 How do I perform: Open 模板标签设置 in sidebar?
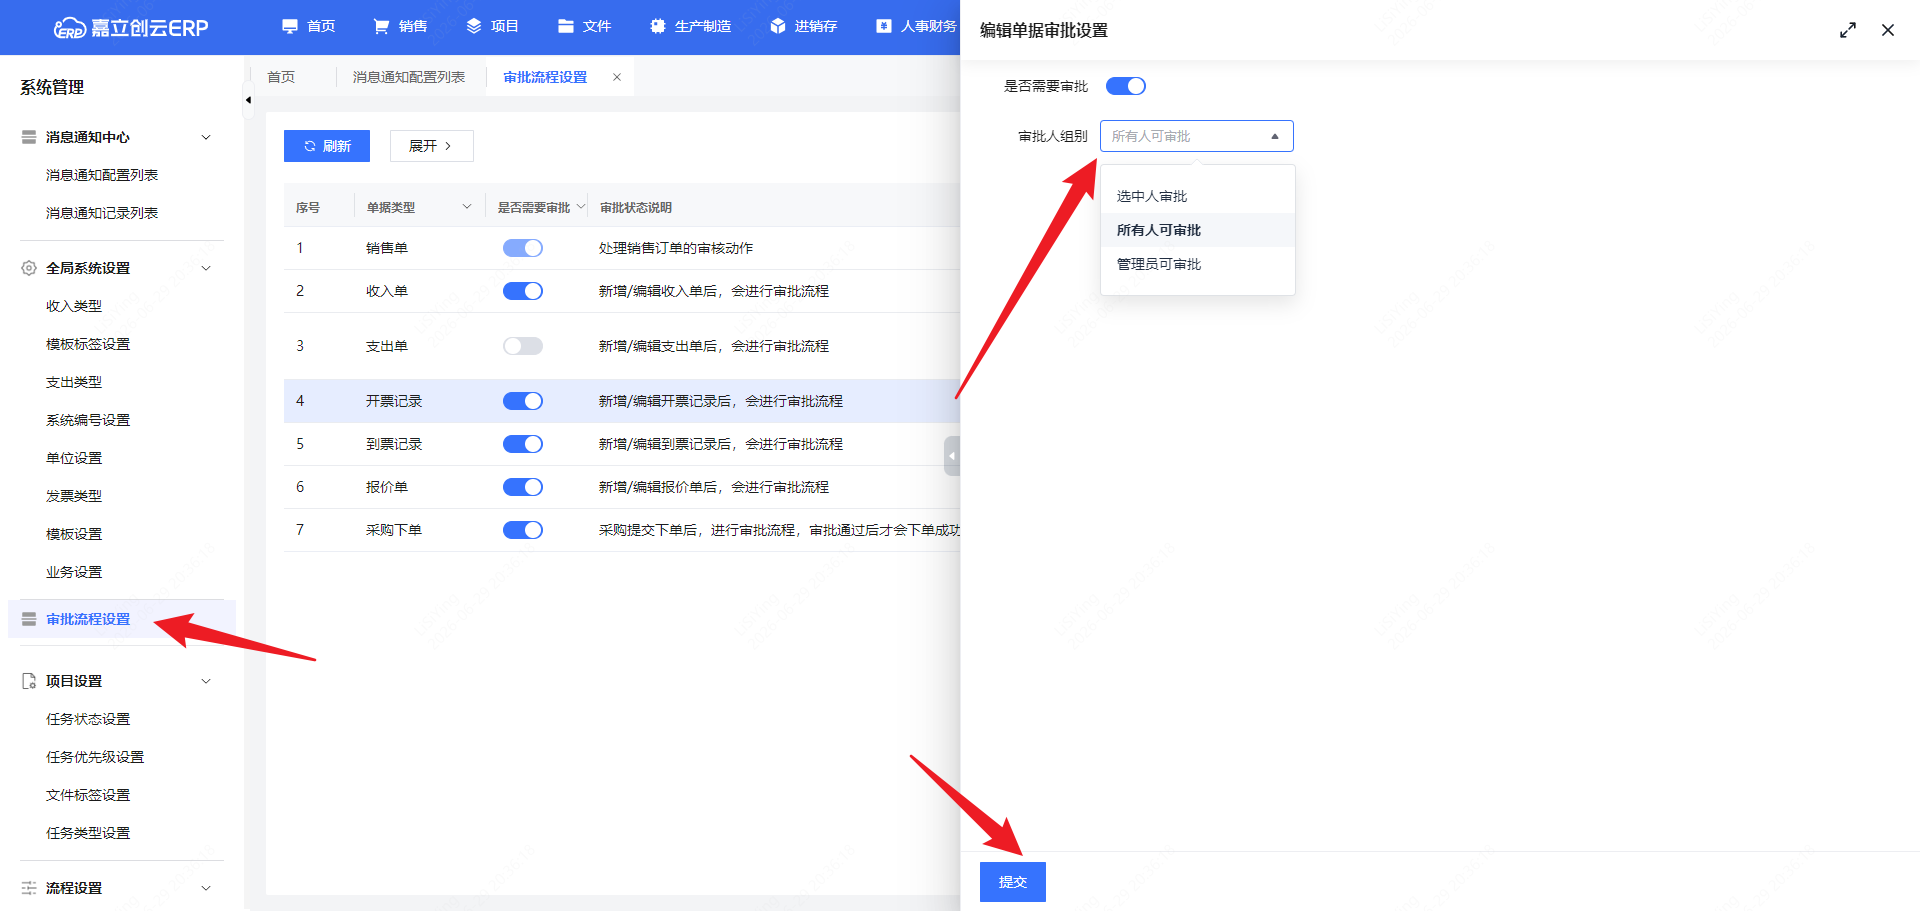point(88,344)
